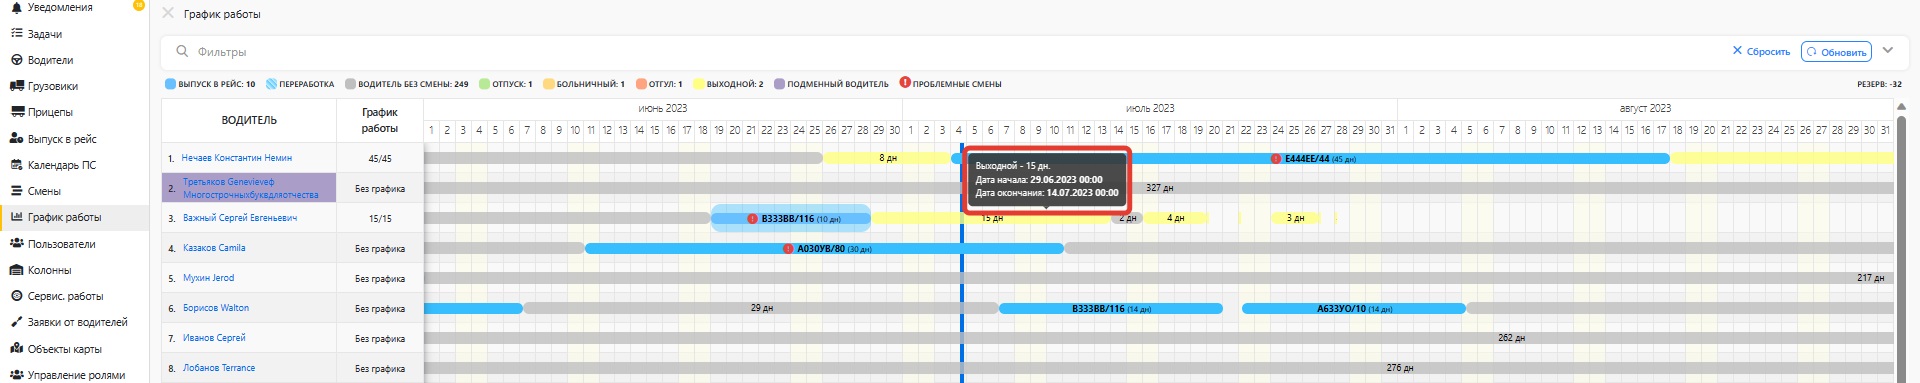The width and height of the screenshot is (1920, 383).
Task: Click the yellow notifications count badge
Action: click(139, 5)
